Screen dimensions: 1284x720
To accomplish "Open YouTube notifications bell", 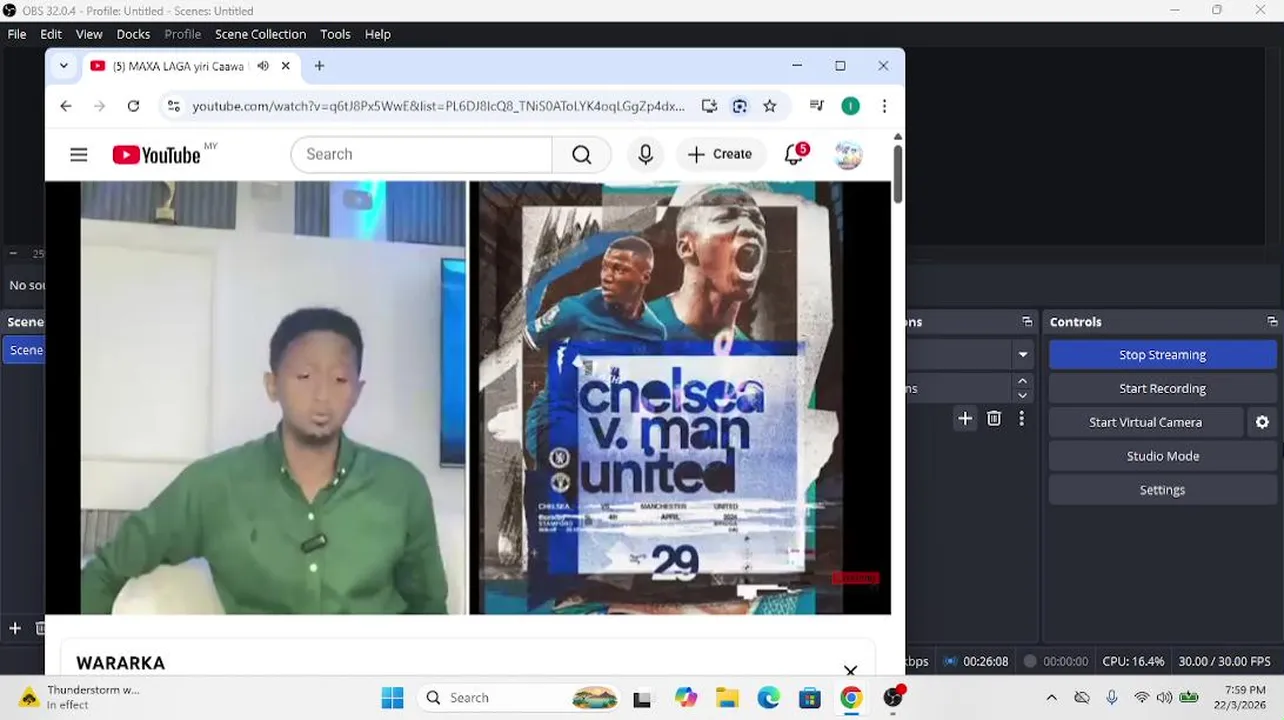I will pyautogui.click(x=795, y=155).
